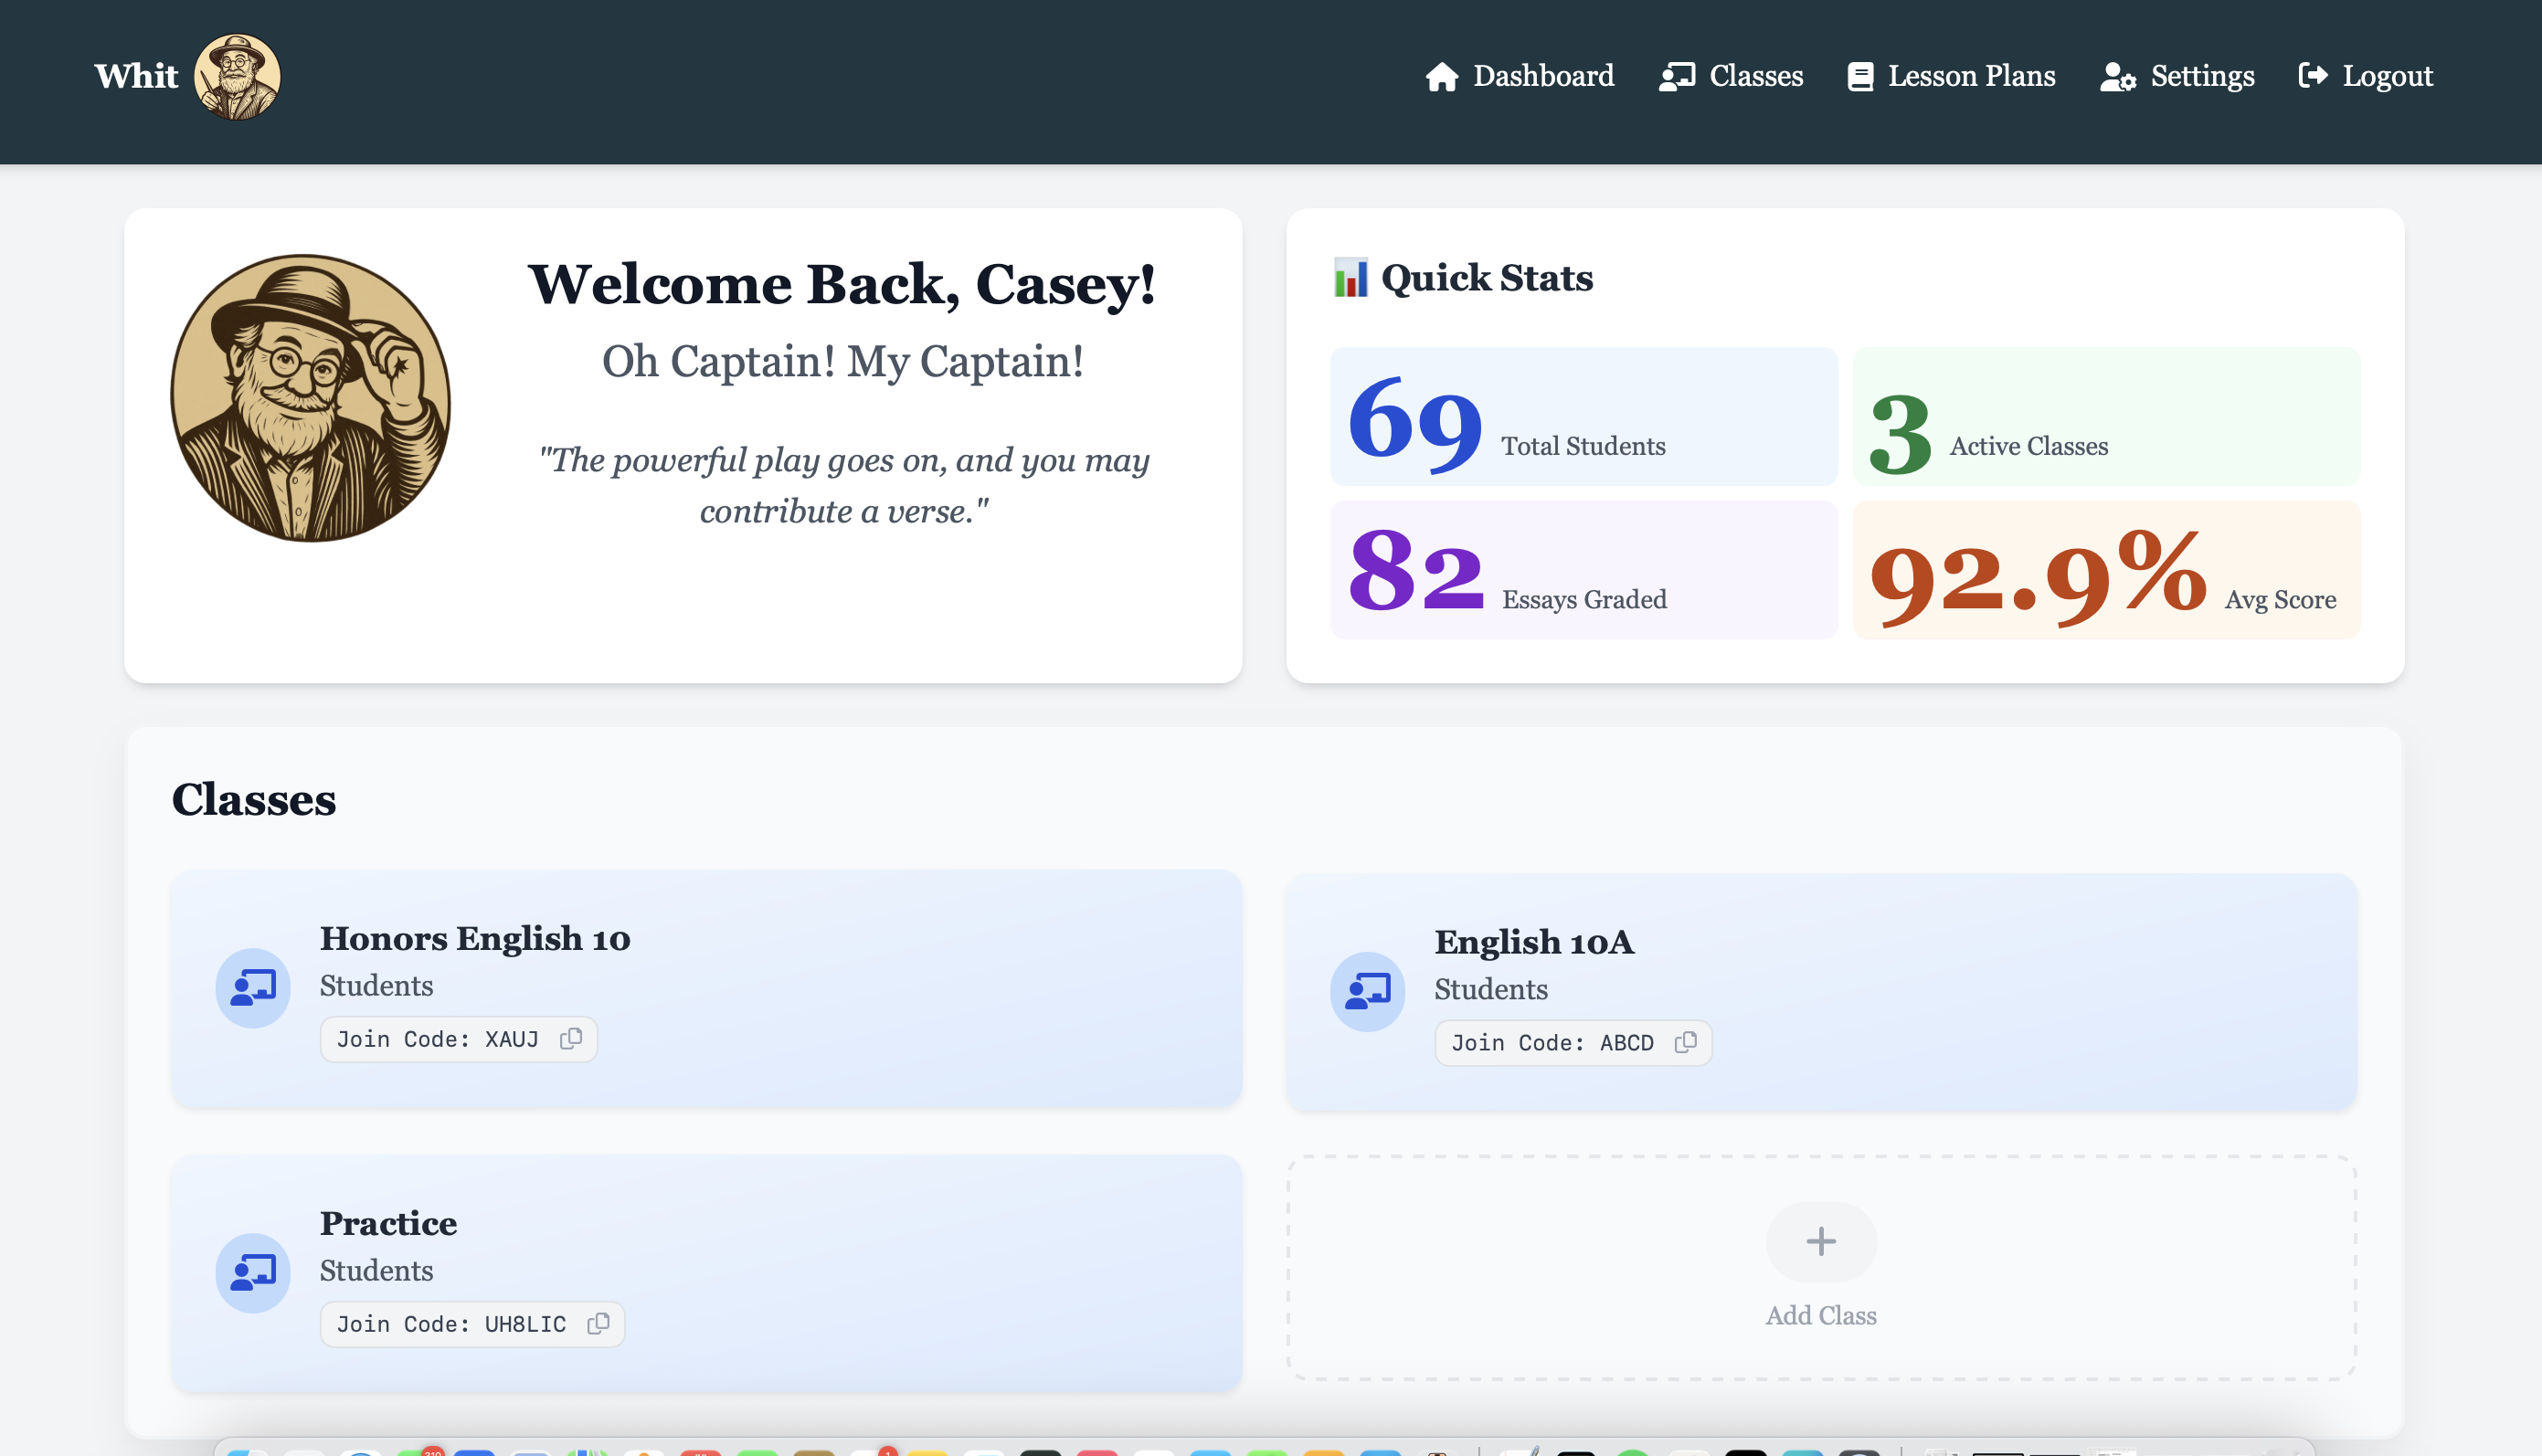
Task: Click the 69 Total Students stat tile
Action: click(1584, 417)
